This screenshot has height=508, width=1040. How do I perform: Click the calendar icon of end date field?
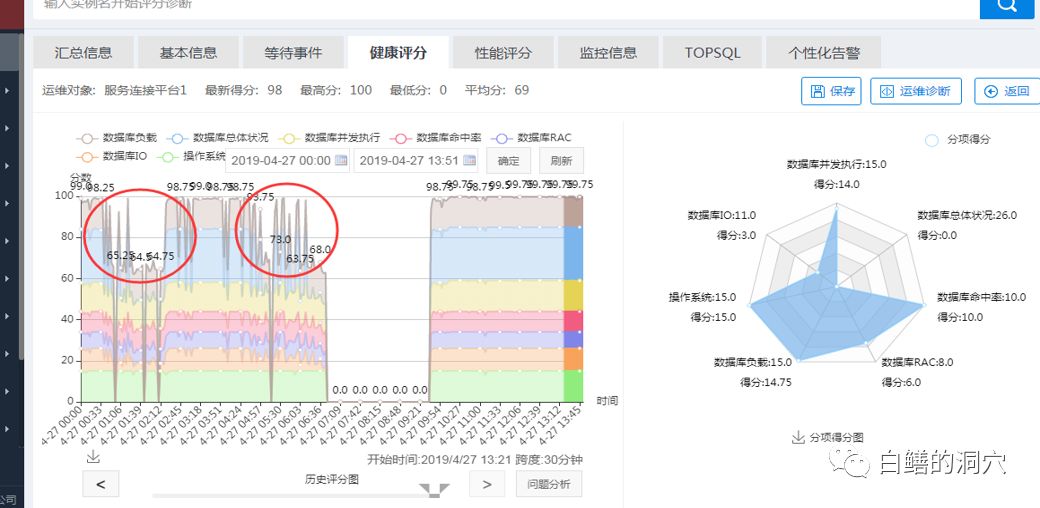pyautogui.click(x=470, y=160)
